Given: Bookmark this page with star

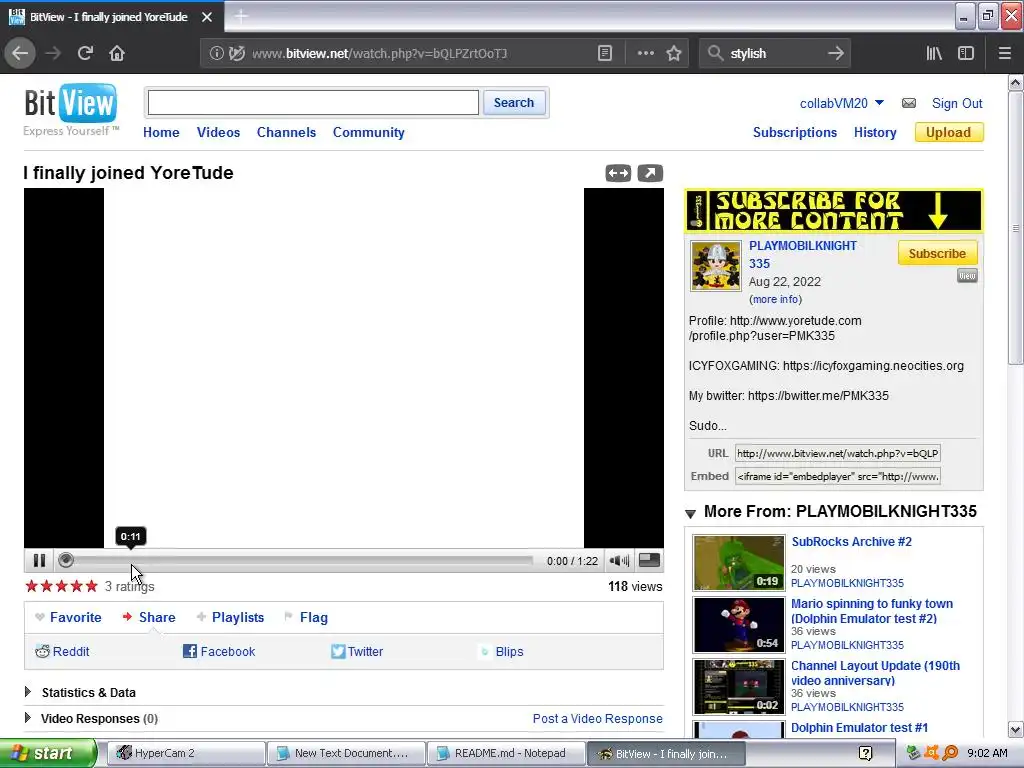Looking at the screenshot, I should coord(674,53).
